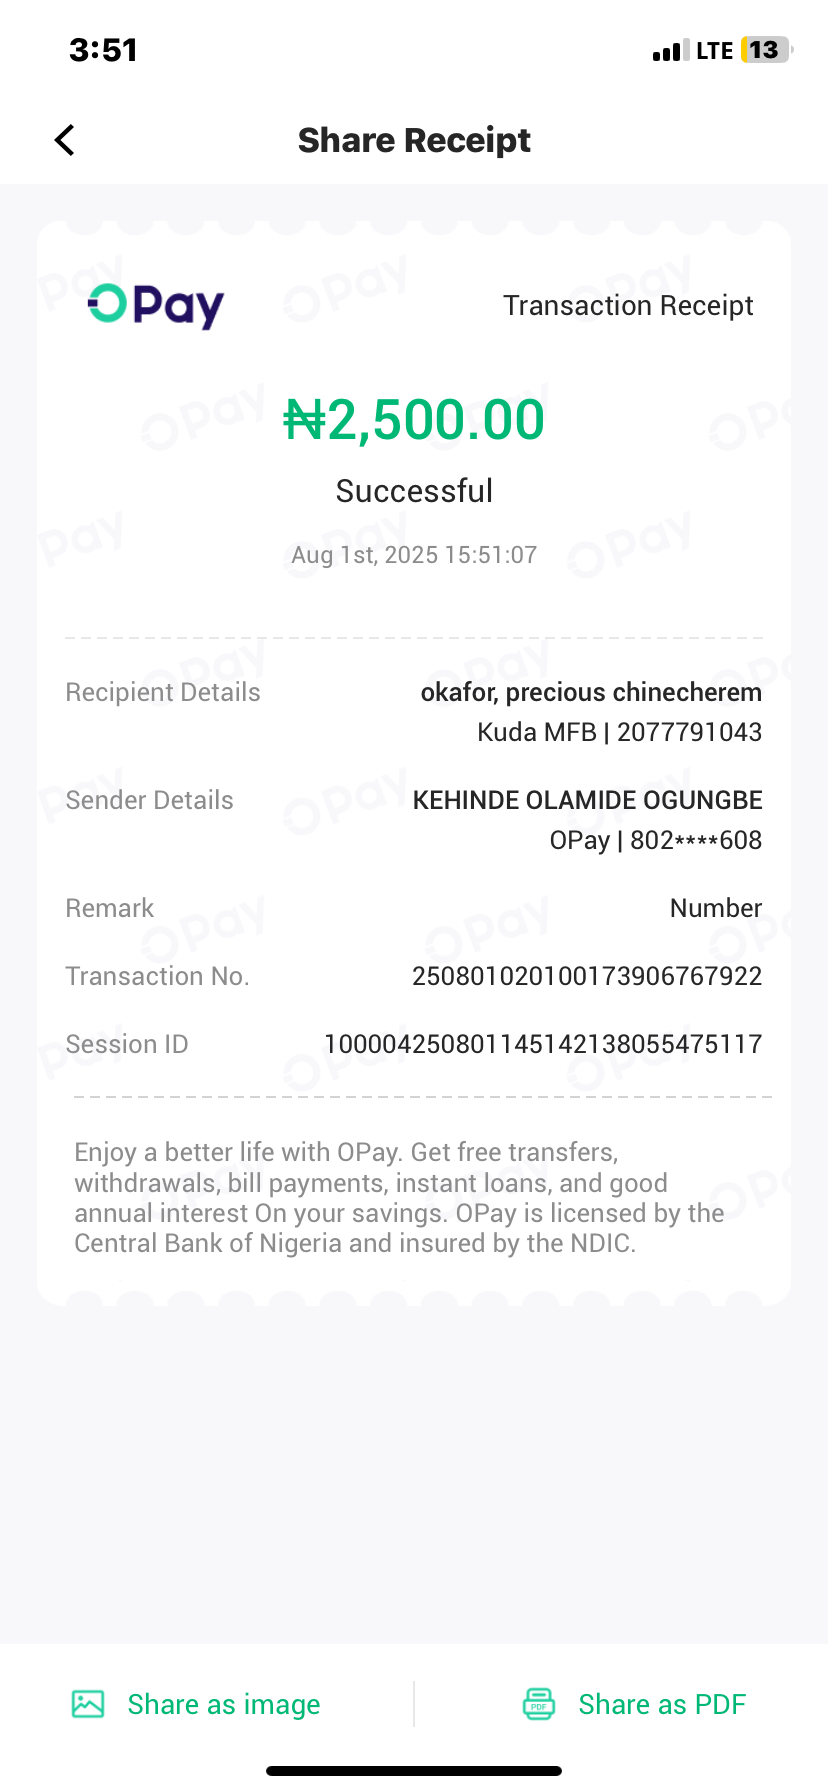
Task: Tap the battery indicator showing 13
Action: coord(765,50)
